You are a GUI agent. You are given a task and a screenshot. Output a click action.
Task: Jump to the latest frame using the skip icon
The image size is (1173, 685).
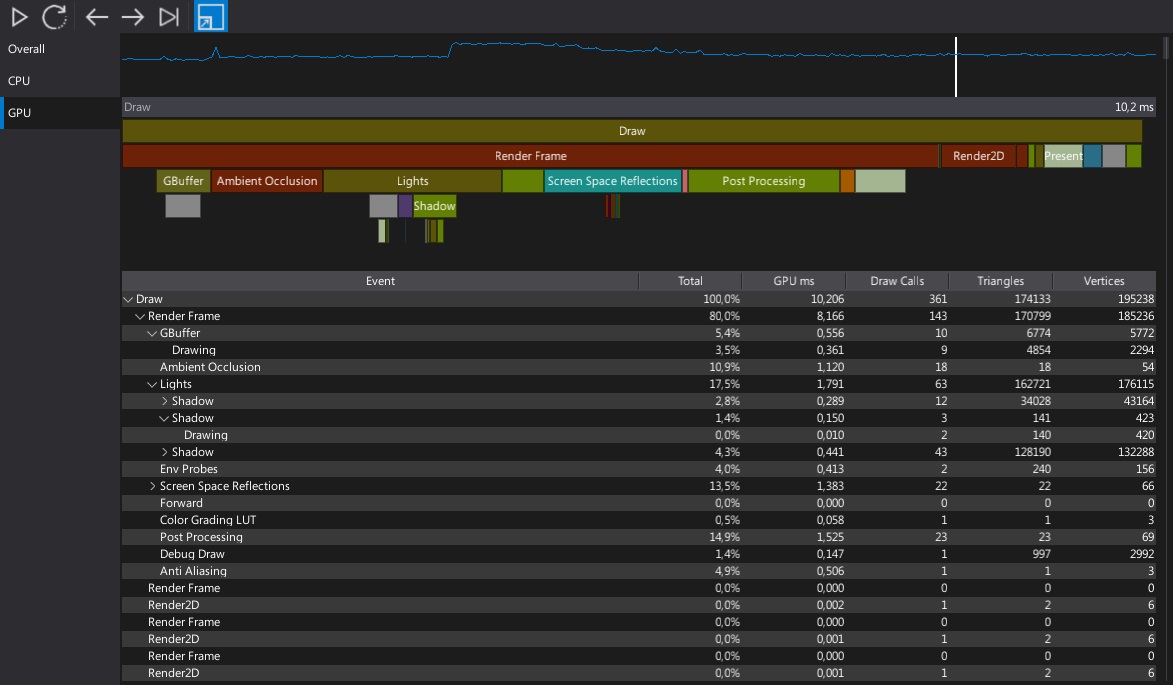(169, 16)
